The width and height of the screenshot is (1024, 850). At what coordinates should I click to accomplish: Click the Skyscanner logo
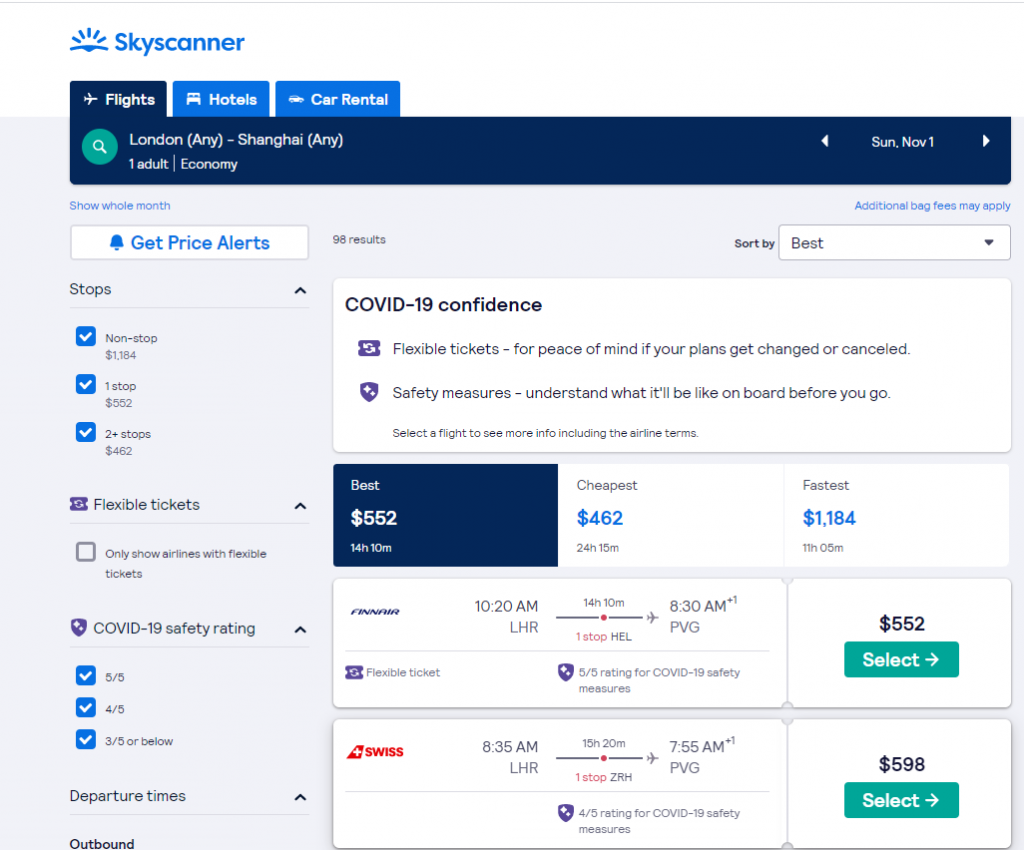(157, 42)
